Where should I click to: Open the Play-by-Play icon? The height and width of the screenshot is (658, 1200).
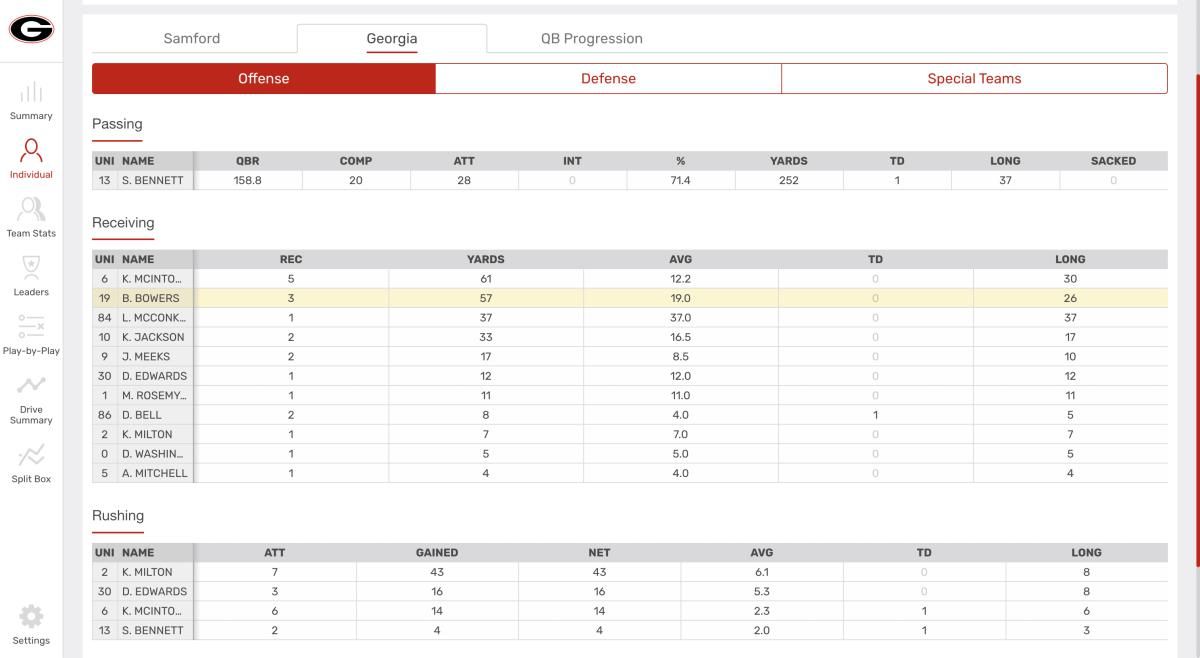coord(31,328)
